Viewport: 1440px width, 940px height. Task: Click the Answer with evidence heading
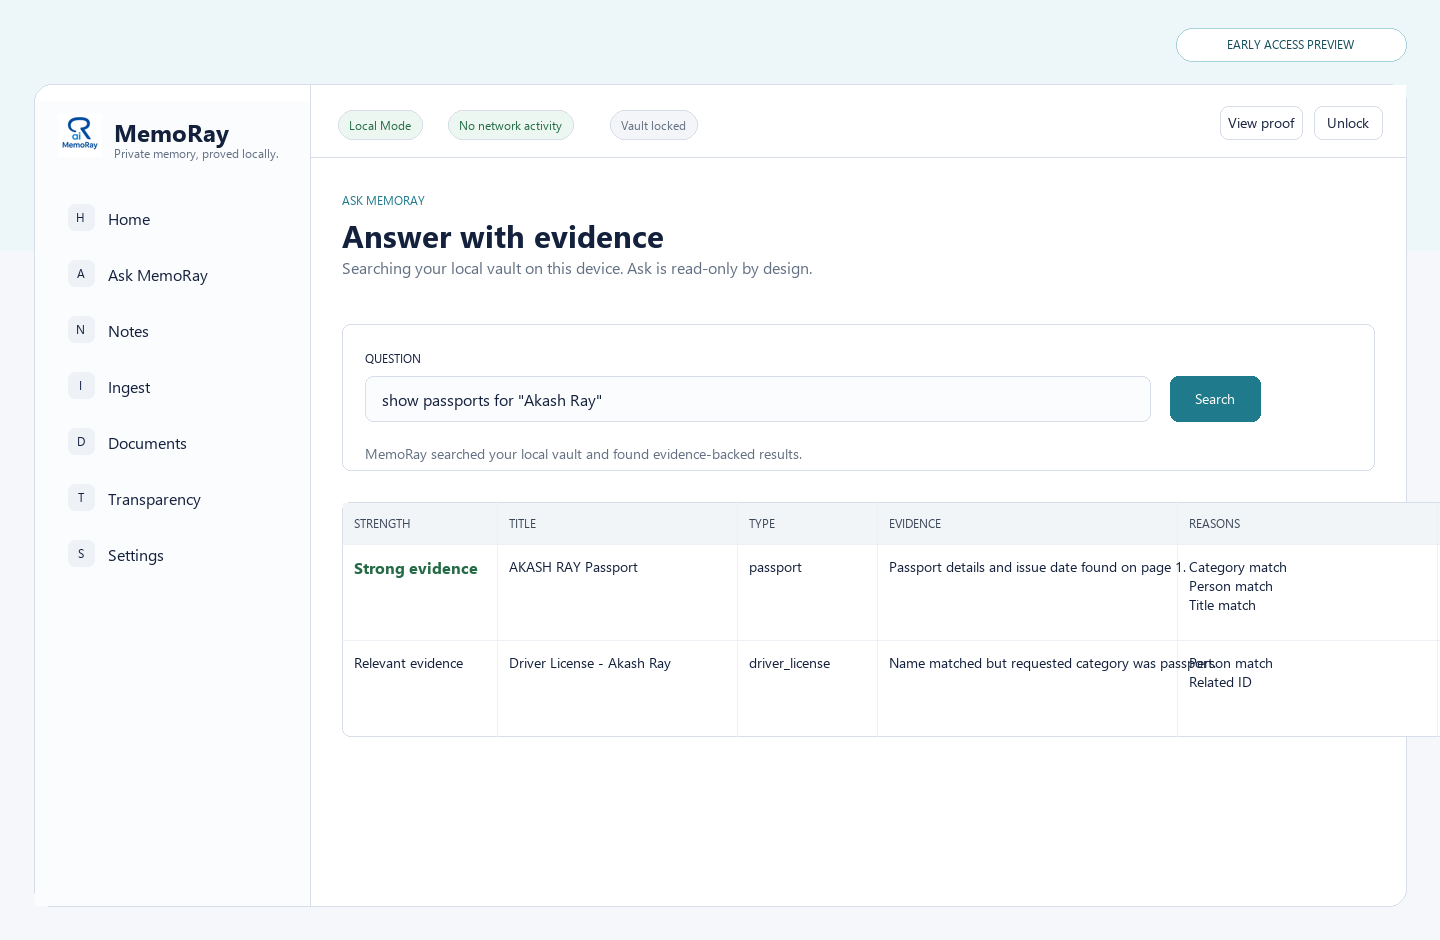pos(503,237)
